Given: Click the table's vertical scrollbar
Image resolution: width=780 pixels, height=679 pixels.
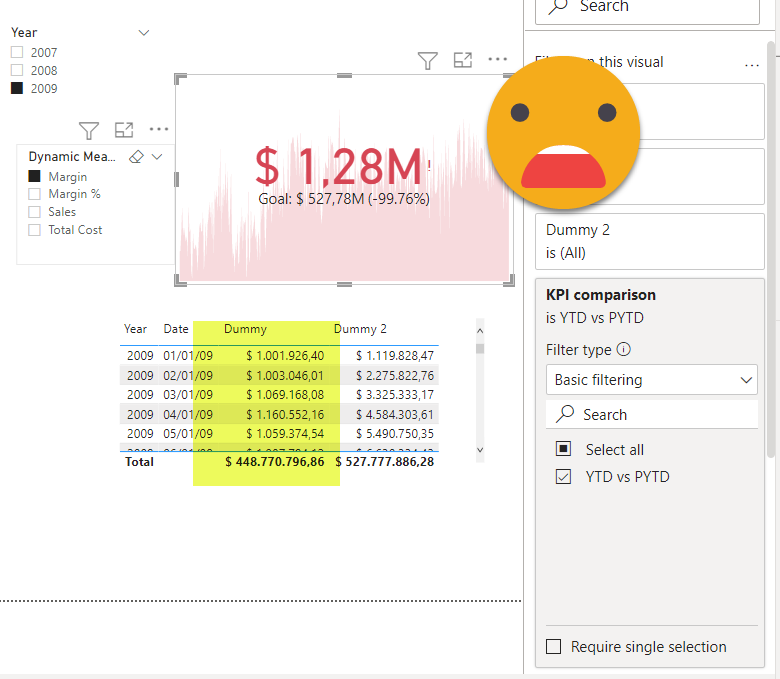Looking at the screenshot, I should click(480, 390).
